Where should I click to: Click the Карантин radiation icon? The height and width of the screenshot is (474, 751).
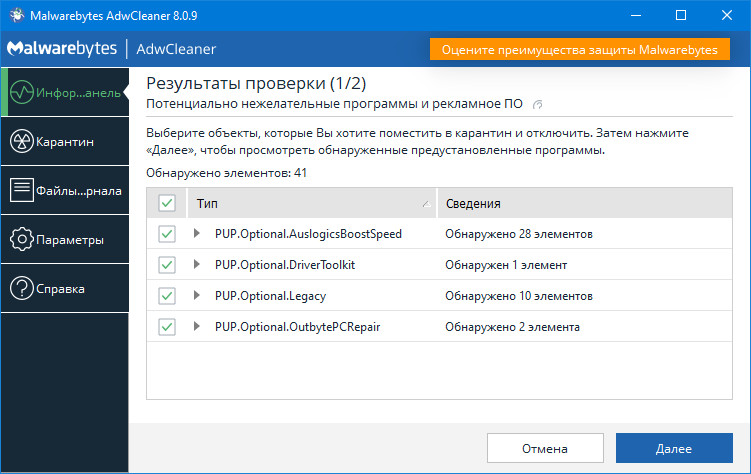pos(22,141)
